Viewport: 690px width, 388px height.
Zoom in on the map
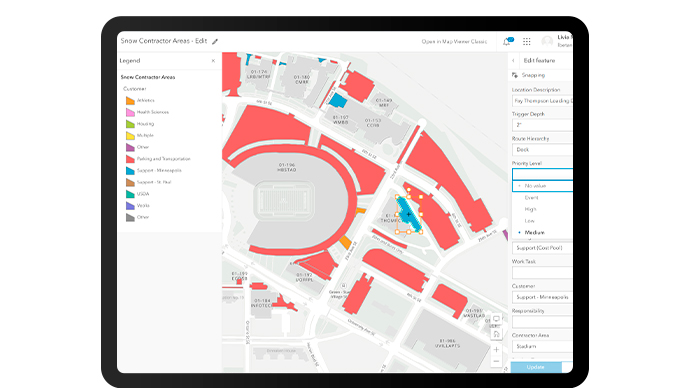coord(496,350)
